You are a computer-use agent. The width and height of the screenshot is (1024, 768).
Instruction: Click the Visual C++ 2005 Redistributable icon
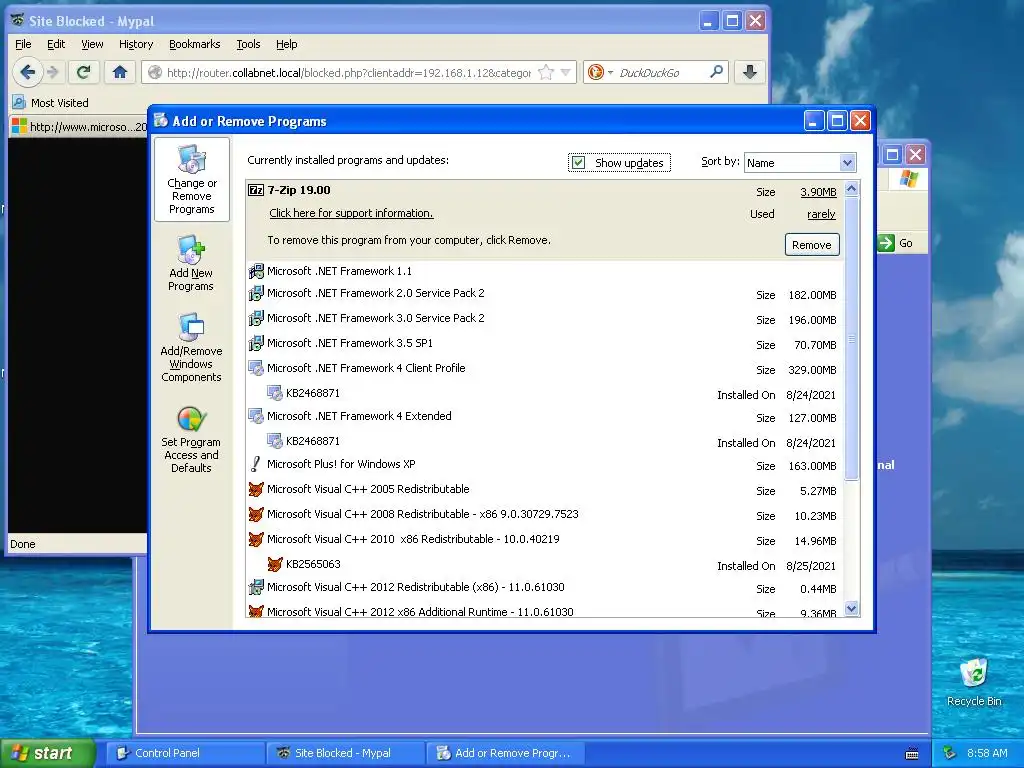(x=256, y=489)
